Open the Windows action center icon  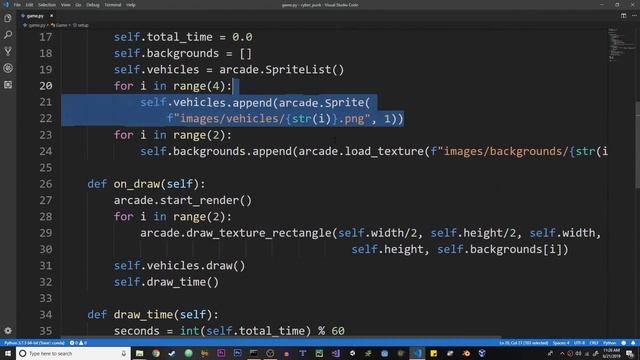coord(630,353)
